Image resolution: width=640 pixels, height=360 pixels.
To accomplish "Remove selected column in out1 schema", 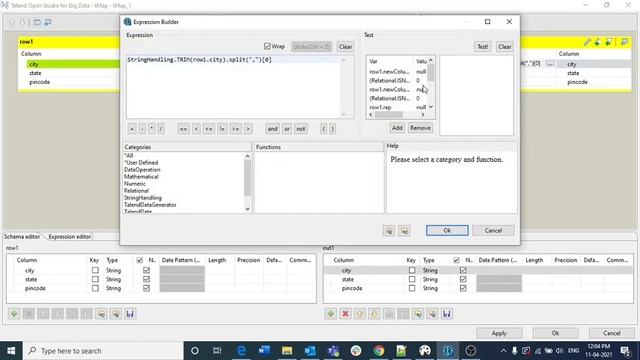I will point(345,313).
